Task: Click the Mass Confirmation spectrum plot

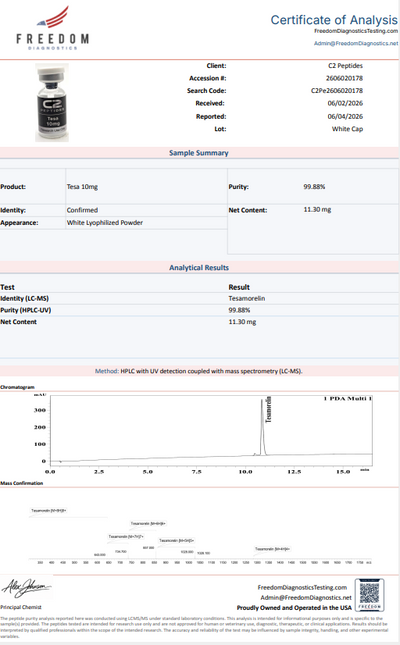Action: [200, 535]
